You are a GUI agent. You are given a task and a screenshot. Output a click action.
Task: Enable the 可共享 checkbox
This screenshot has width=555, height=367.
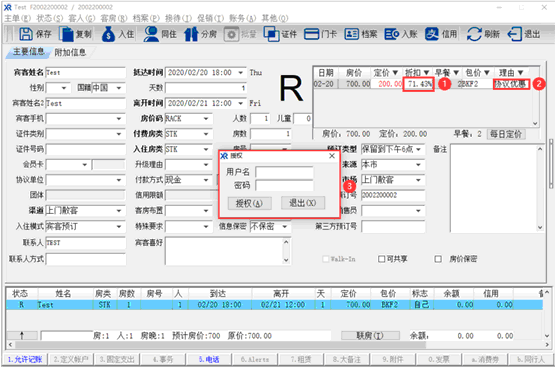point(381,259)
